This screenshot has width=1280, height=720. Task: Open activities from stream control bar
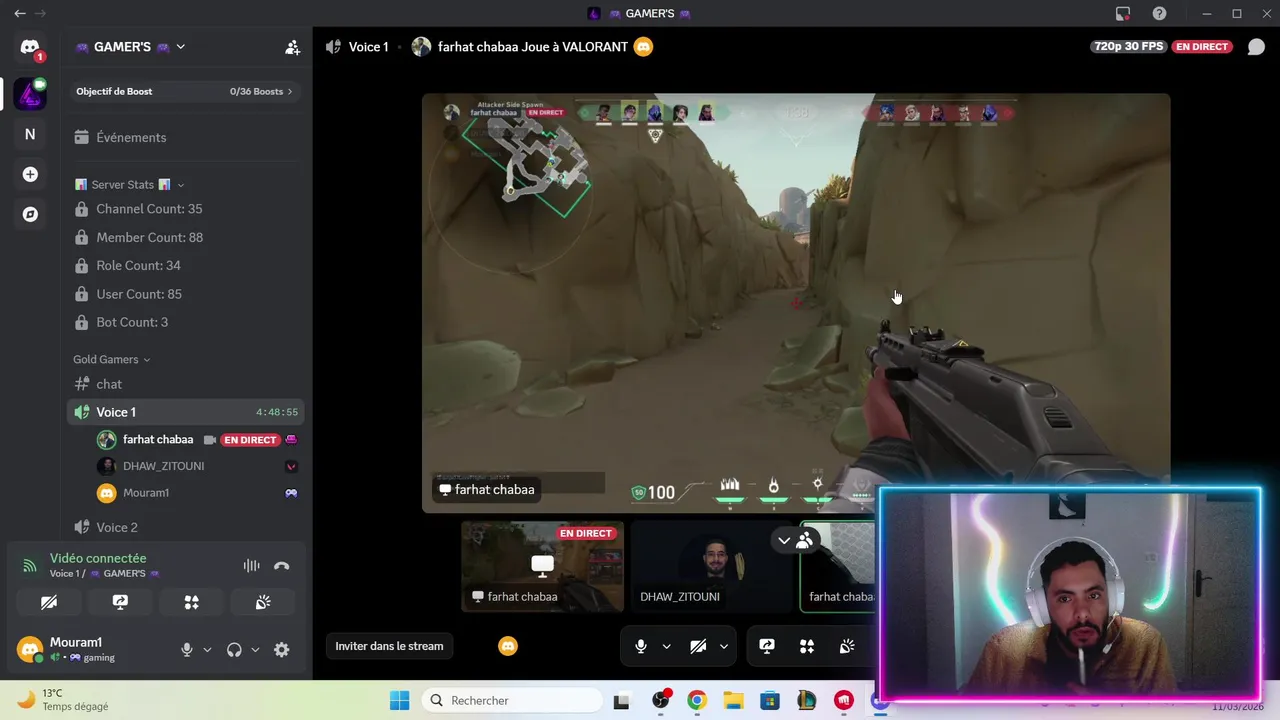(807, 646)
